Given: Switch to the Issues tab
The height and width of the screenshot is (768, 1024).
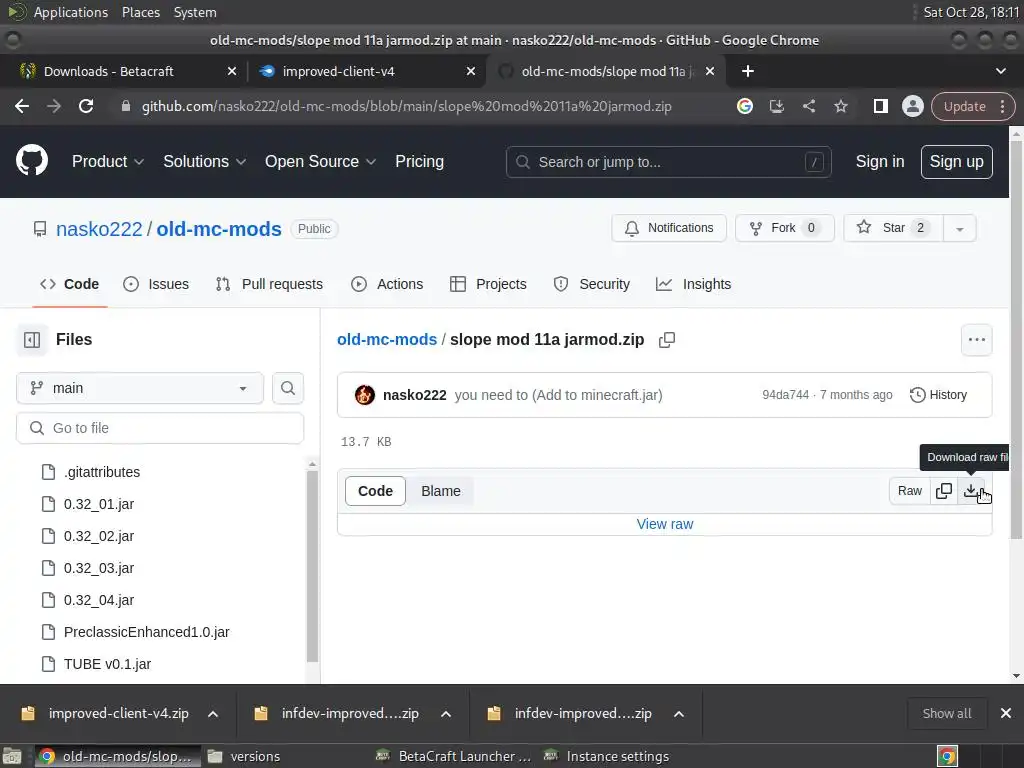Looking at the screenshot, I should click(156, 284).
